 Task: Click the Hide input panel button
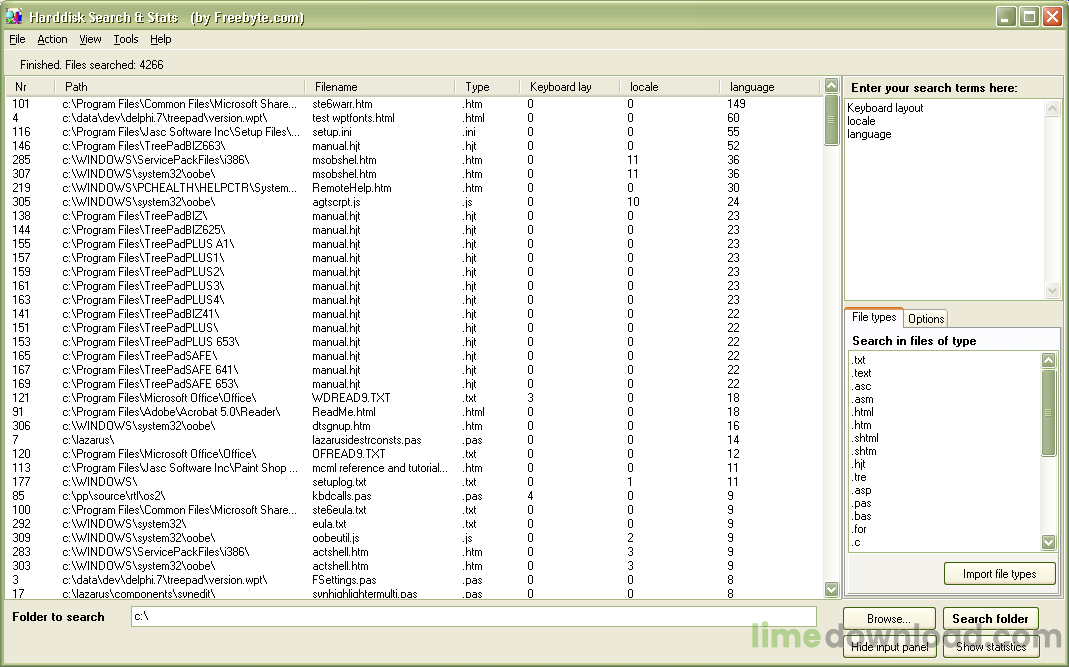(889, 647)
